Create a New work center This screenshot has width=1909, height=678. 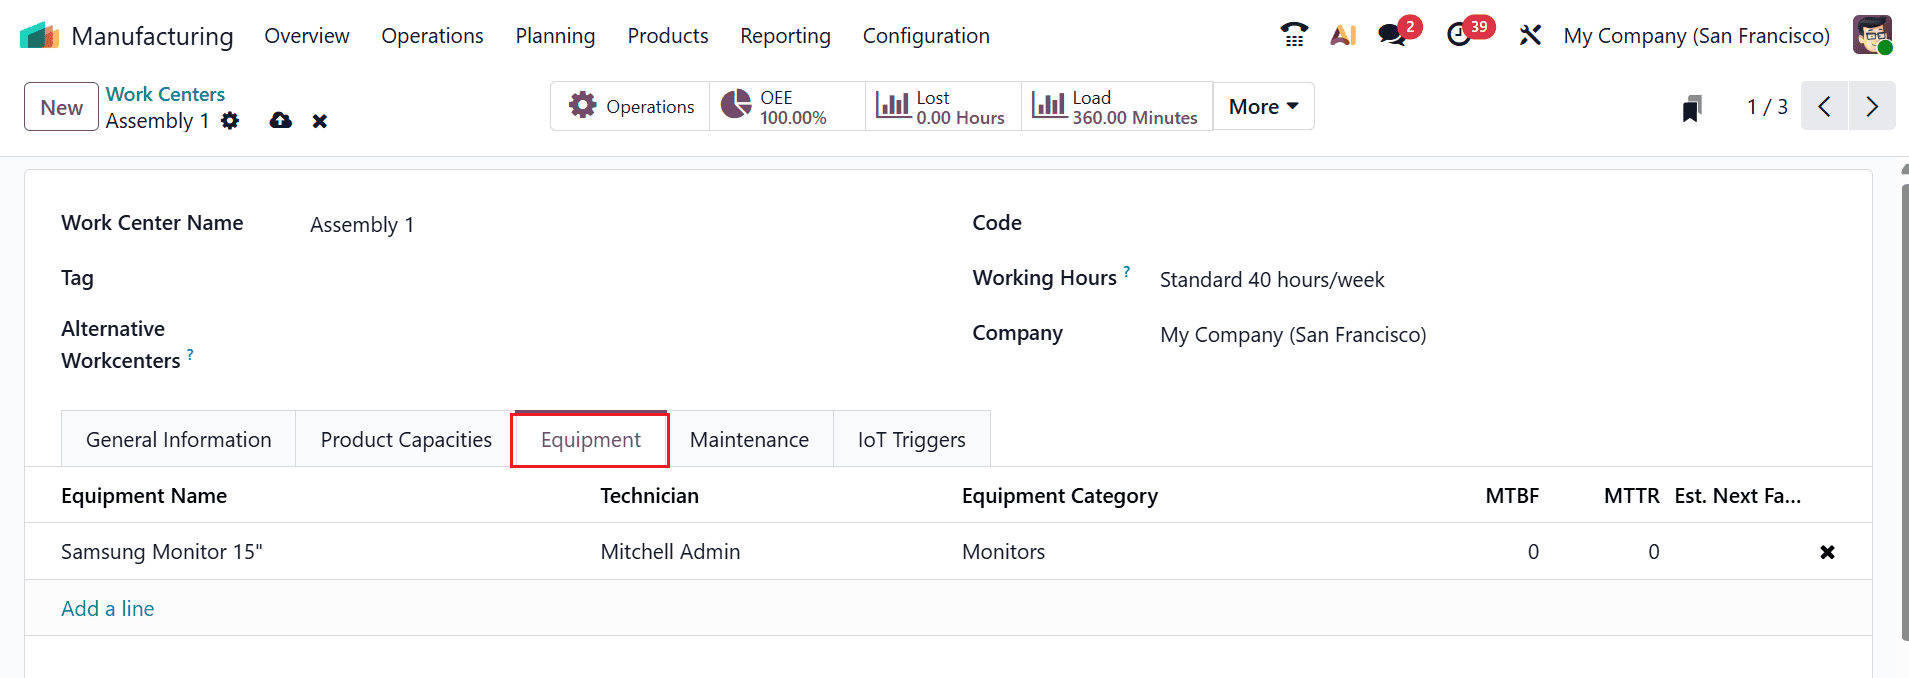(x=61, y=107)
